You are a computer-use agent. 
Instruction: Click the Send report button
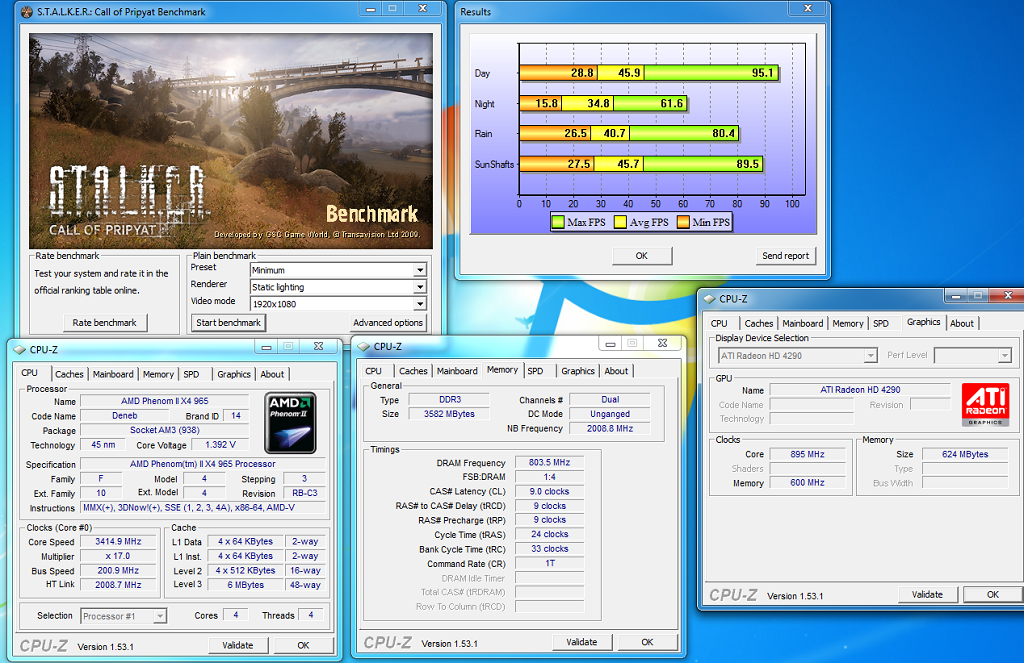[785, 256]
